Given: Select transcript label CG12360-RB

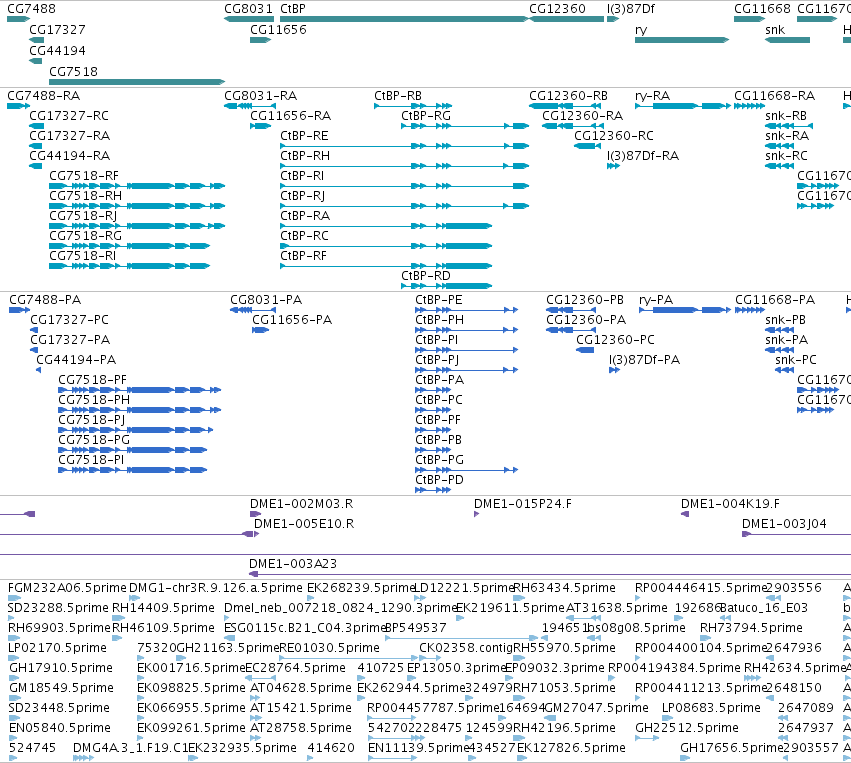Looking at the screenshot, I should (568, 96).
